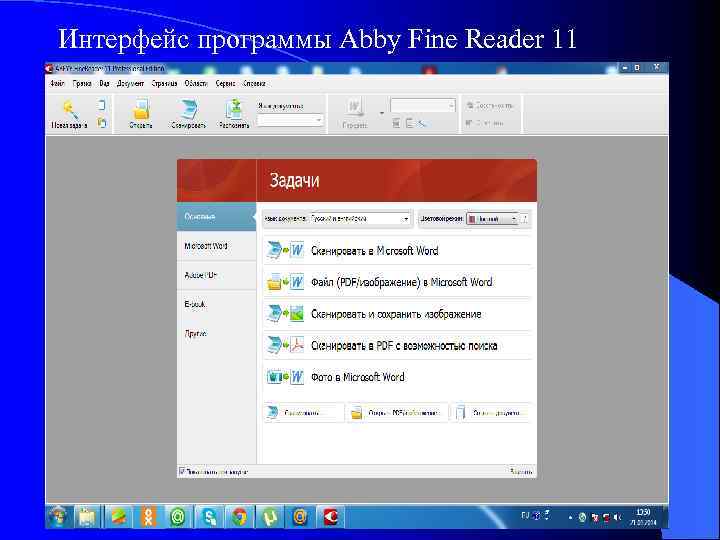The width and height of the screenshot is (720, 540).
Task: Click the Новая задача wand icon
Action: [x=70, y=110]
